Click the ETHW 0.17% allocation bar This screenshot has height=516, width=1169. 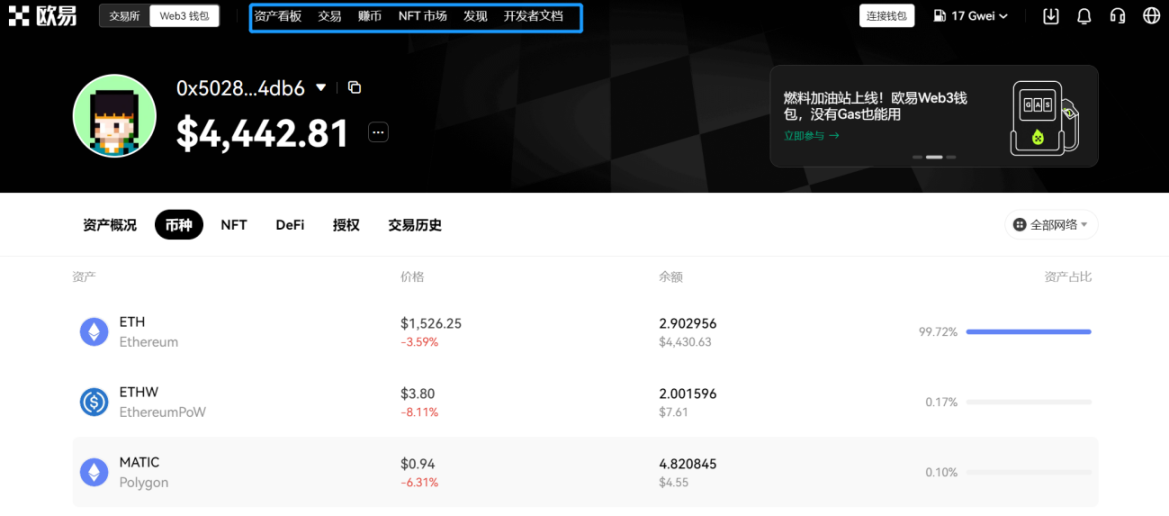coord(1029,402)
